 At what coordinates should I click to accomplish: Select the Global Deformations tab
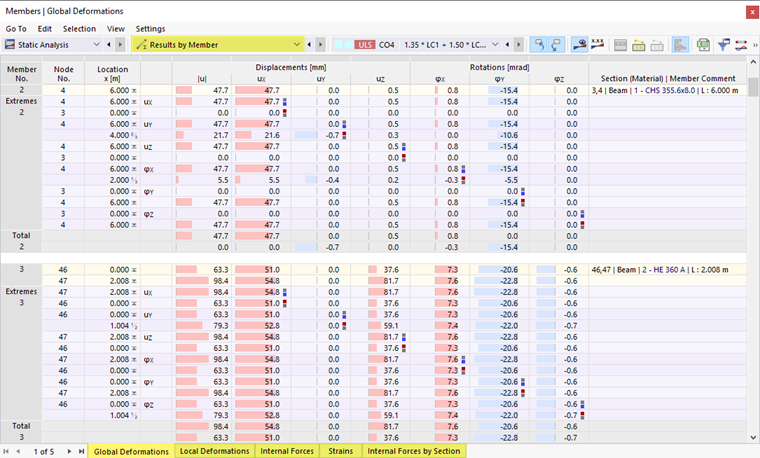pyautogui.click(x=131, y=451)
